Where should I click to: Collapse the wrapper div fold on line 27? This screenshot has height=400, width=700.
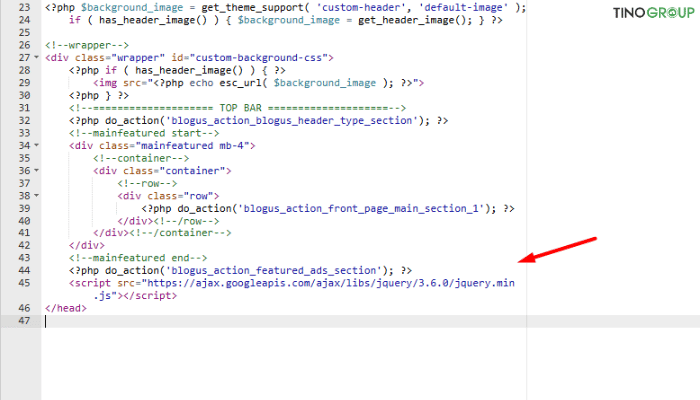click(x=37, y=58)
